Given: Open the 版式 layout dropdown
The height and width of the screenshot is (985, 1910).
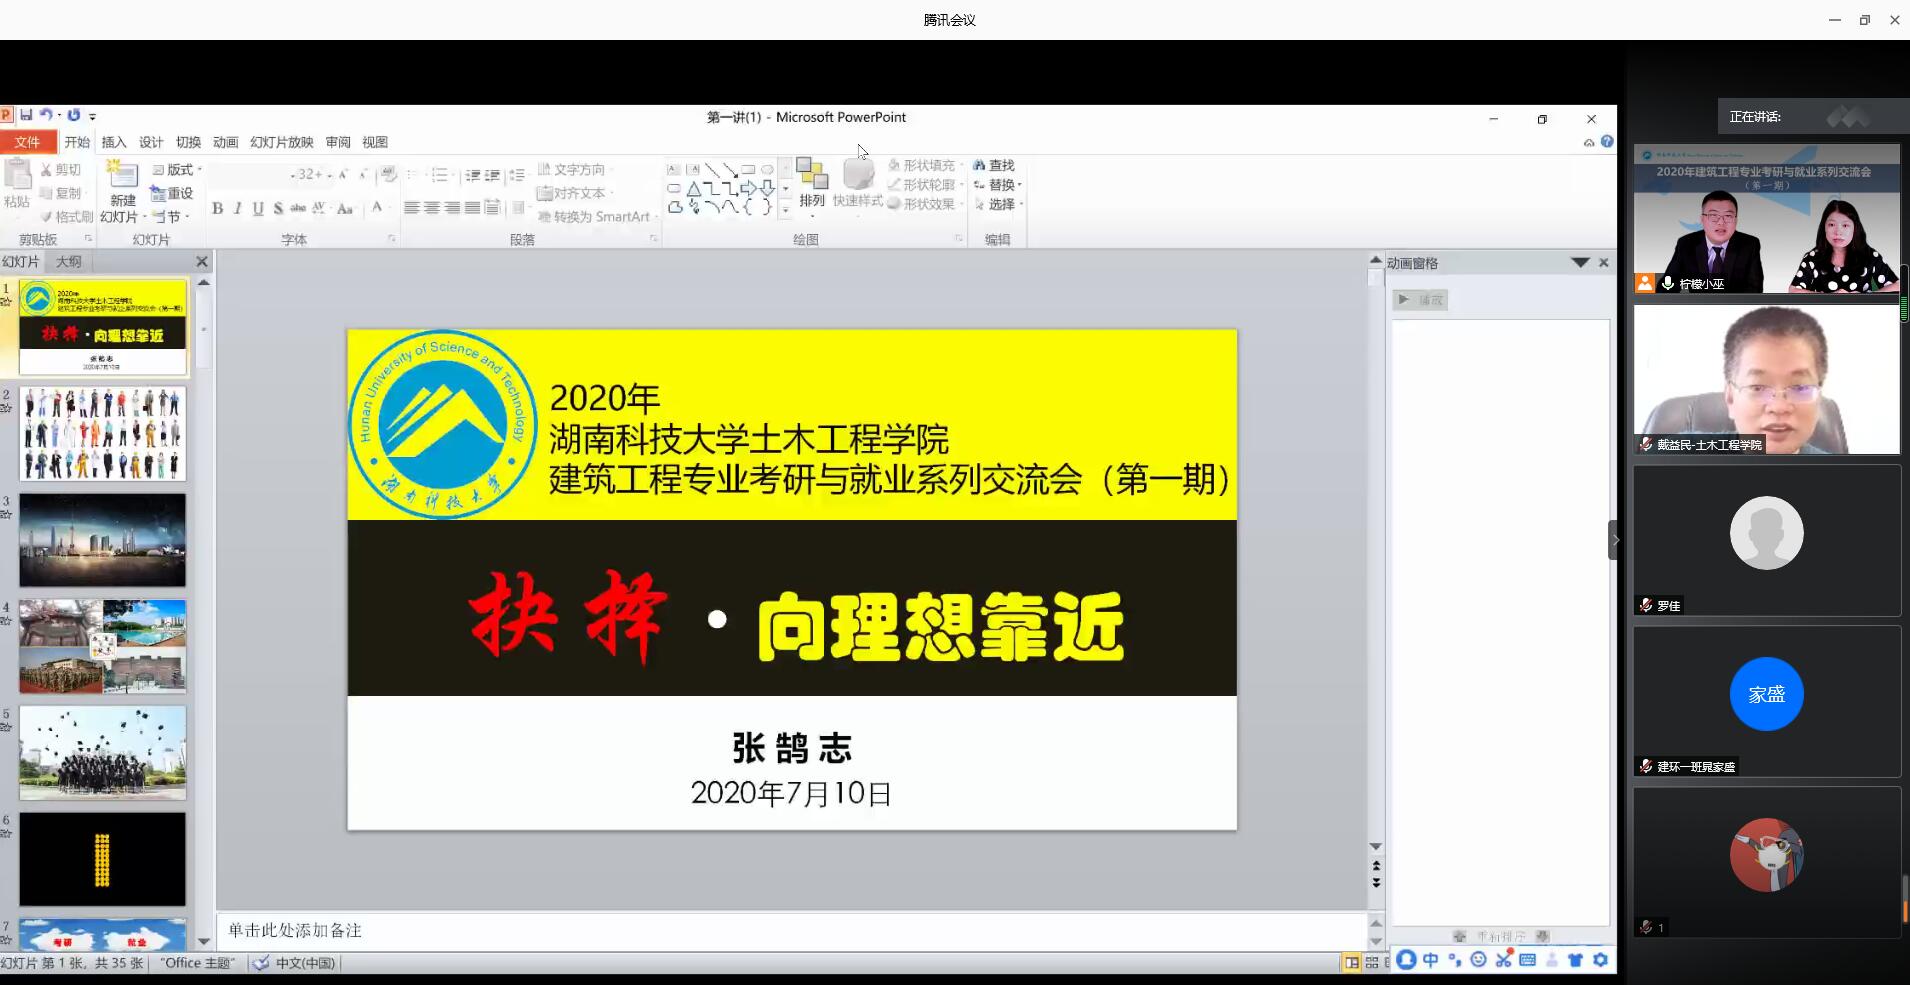Looking at the screenshot, I should (x=176, y=170).
